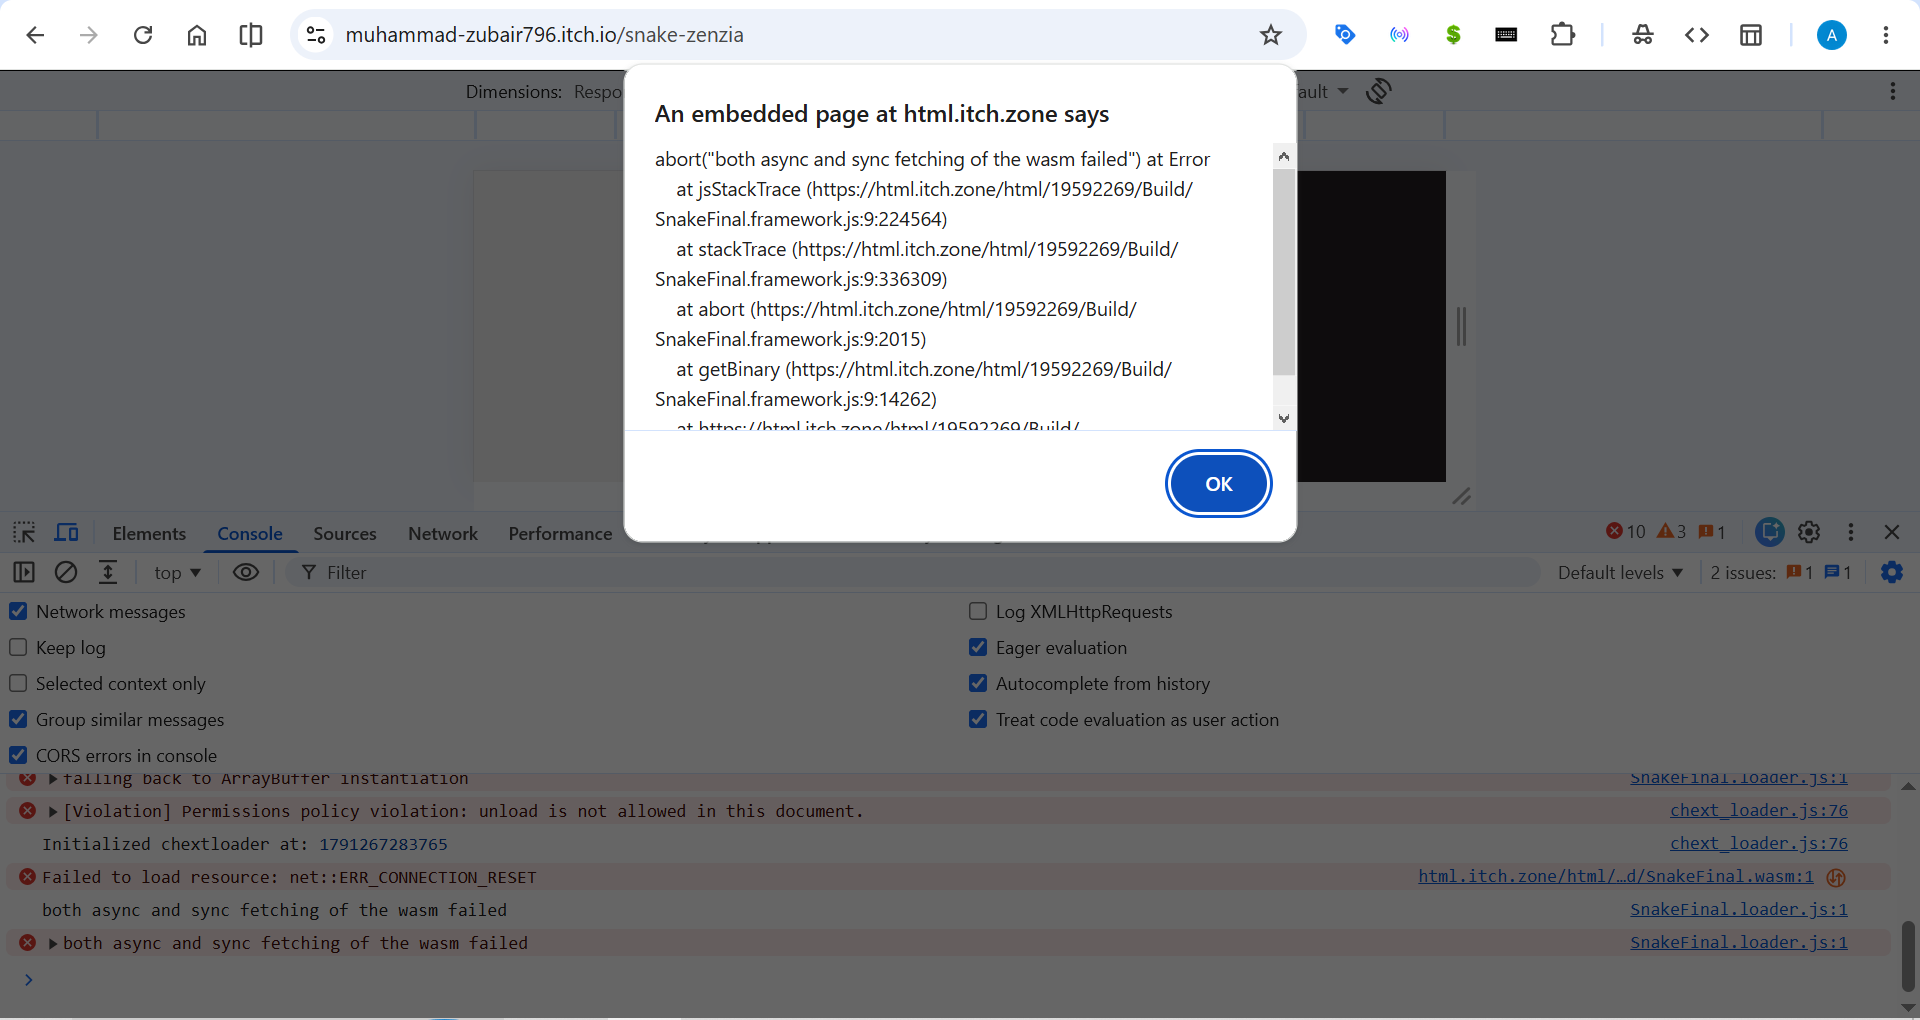Screen dimensions: 1920x1020
Task: Reload the page with the refresh icon
Action: [143, 35]
